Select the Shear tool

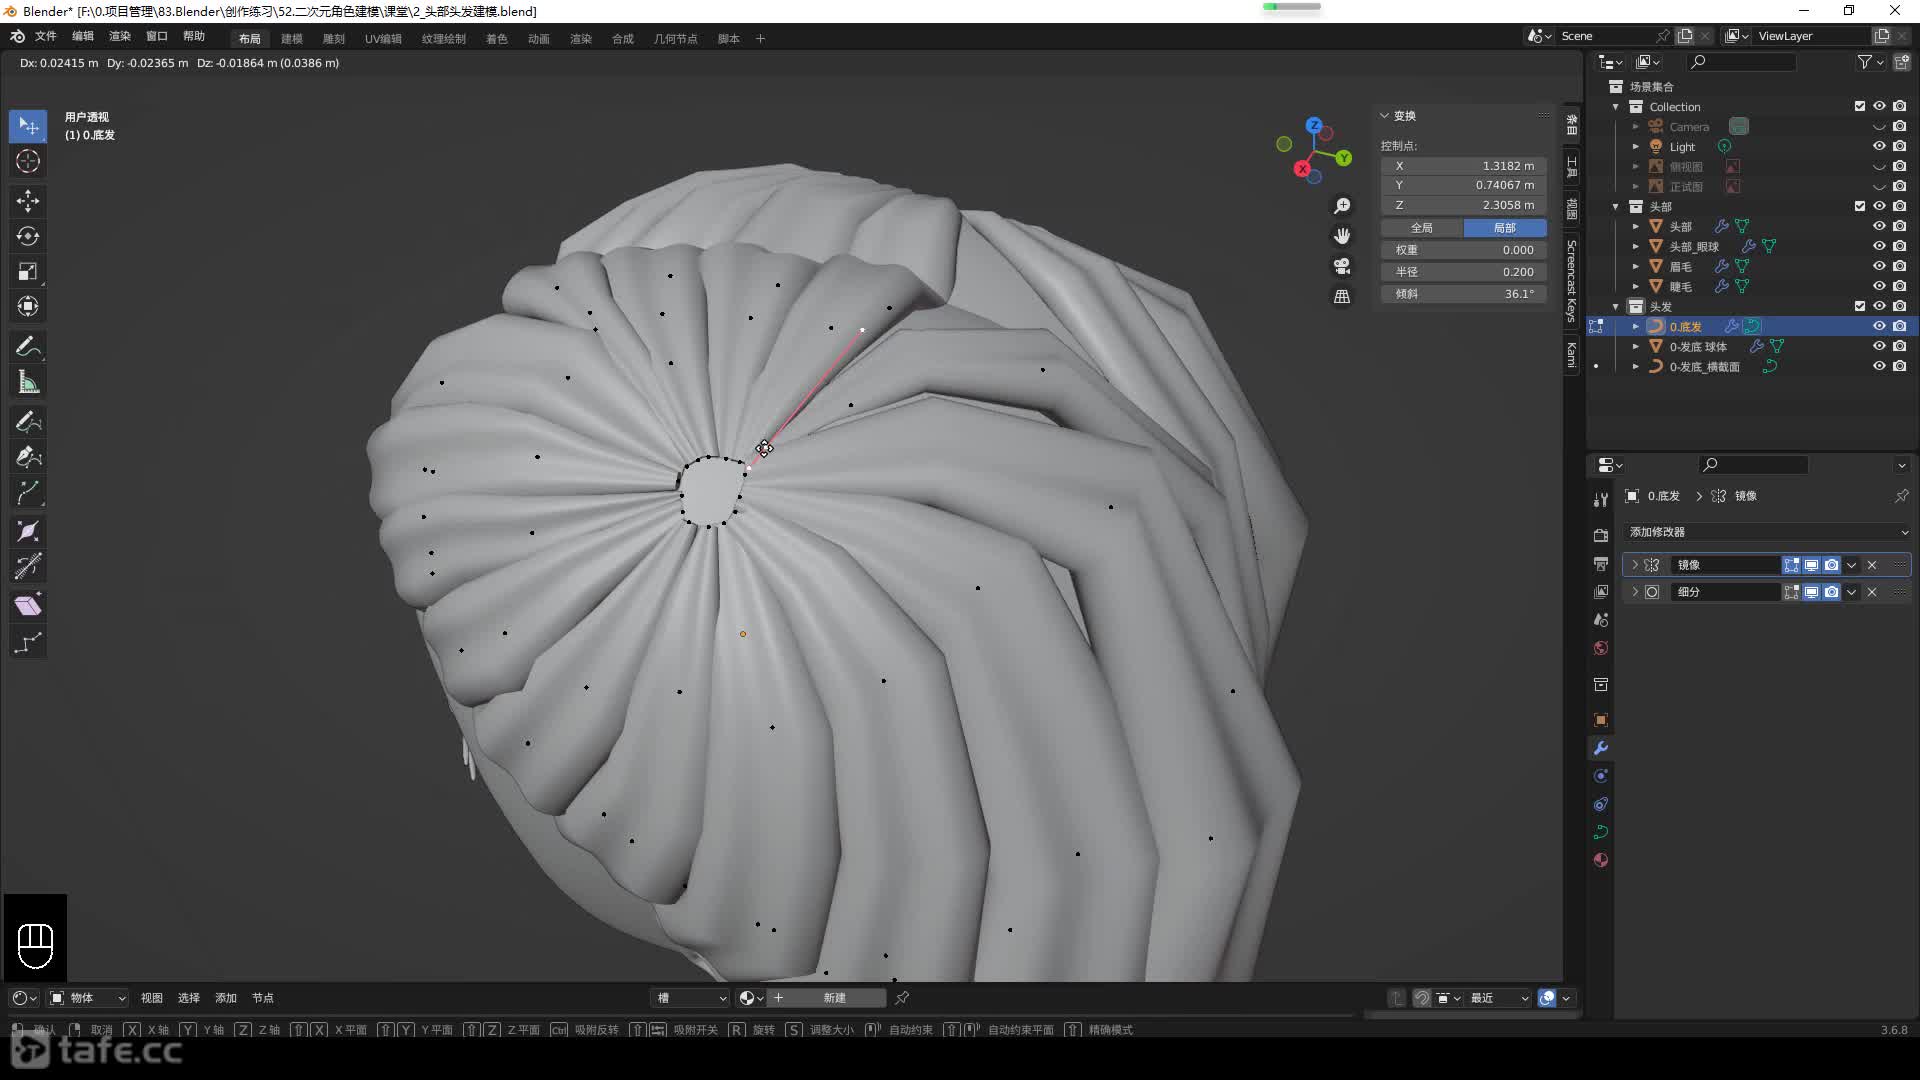28,605
